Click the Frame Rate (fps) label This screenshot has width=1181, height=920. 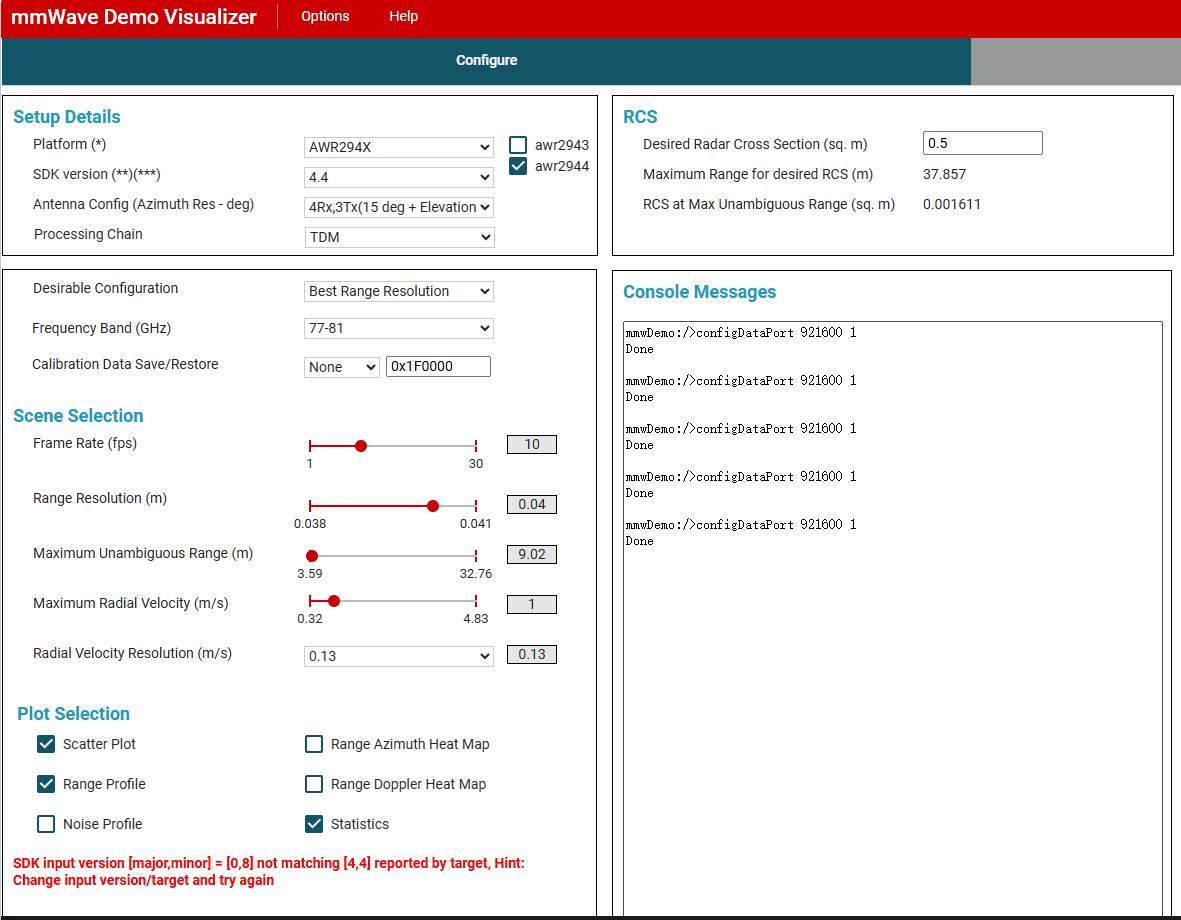coord(84,443)
